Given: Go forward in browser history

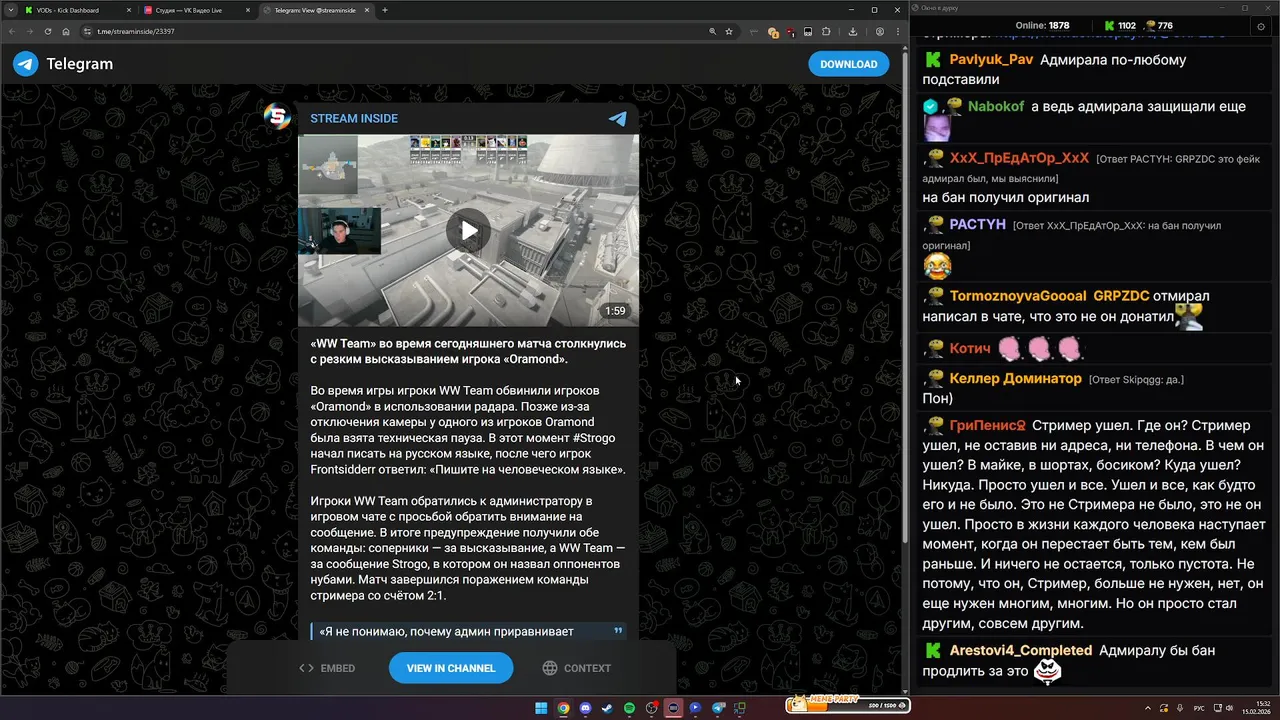Looking at the screenshot, I should (29, 31).
